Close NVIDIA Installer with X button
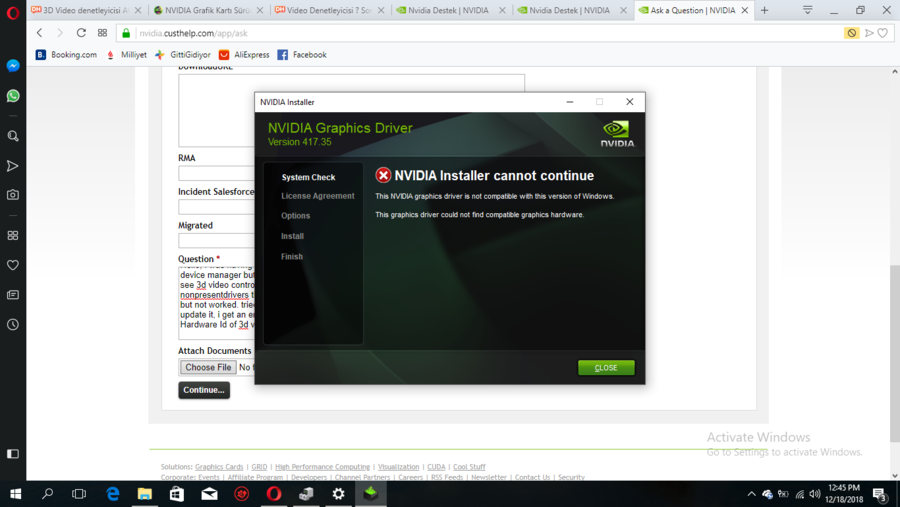The width and height of the screenshot is (900, 507). pos(629,102)
